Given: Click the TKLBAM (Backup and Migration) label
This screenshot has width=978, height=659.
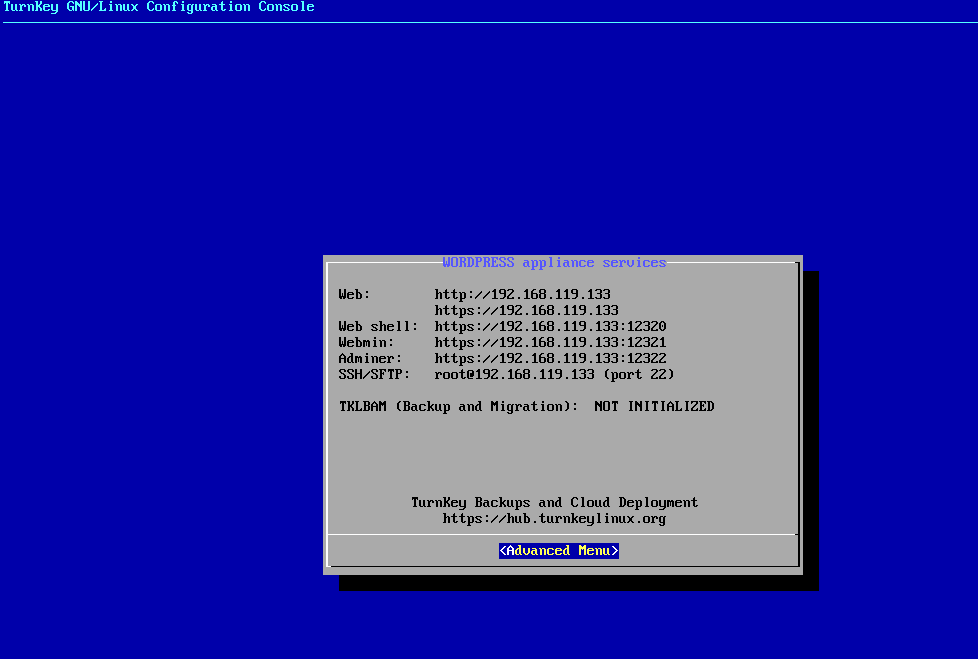Looking at the screenshot, I should (458, 406).
